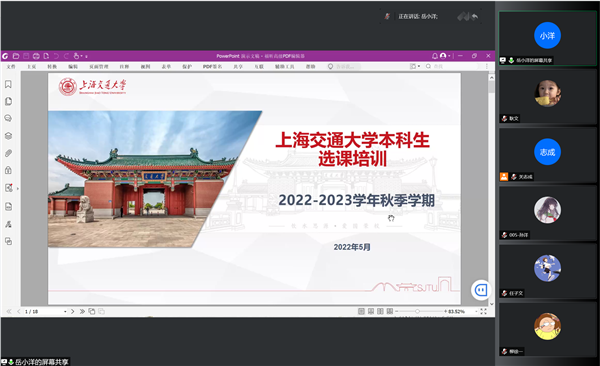Viewport: 600px width, 366px height.
Task: Click the lightbulb tell-me icon
Action: point(330,66)
